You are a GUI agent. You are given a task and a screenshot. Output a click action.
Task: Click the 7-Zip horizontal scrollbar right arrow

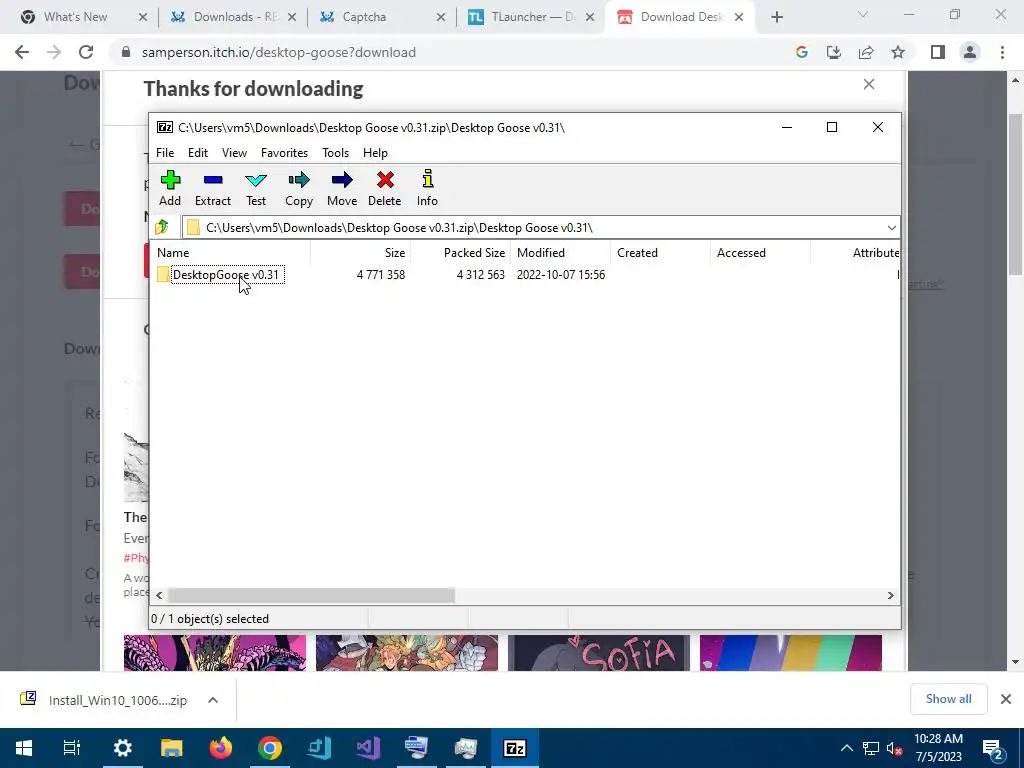coord(890,595)
